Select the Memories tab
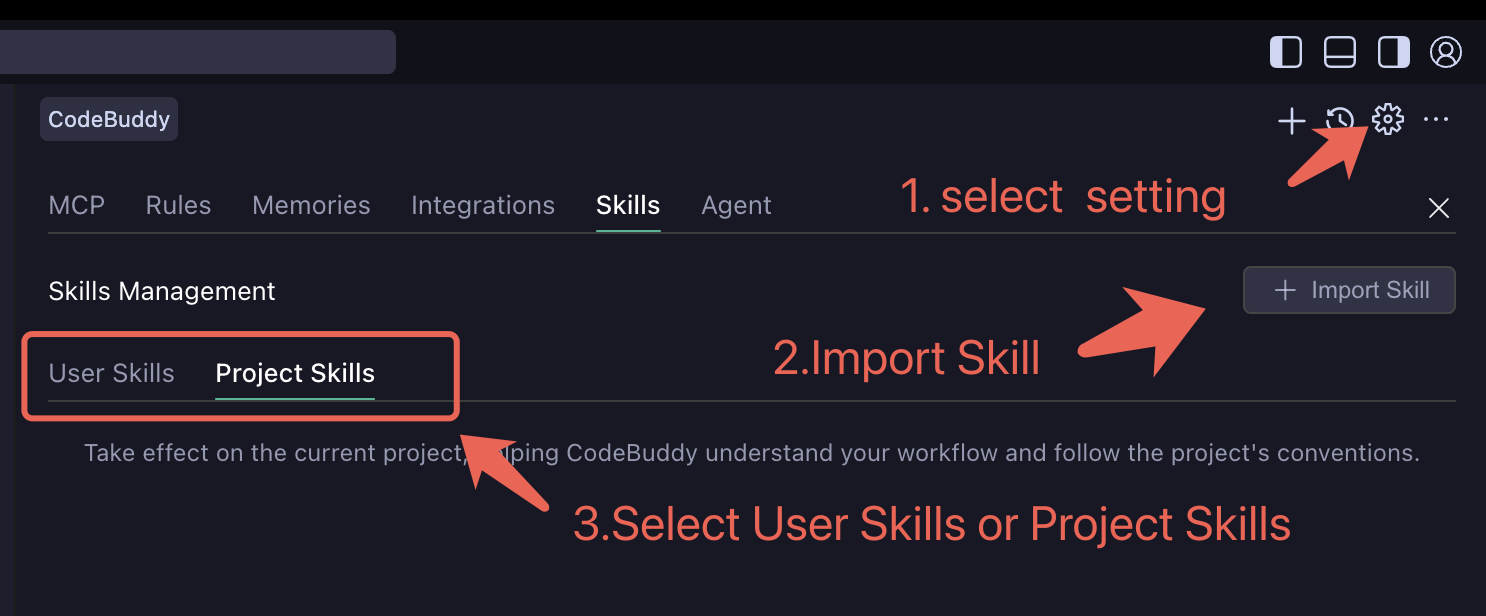Screen dimensions: 1486x616 coord(311,205)
